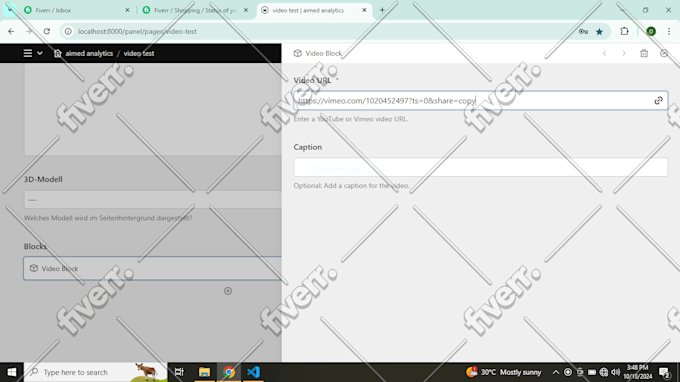Close the Fiverr / Inbox tab

127,10
